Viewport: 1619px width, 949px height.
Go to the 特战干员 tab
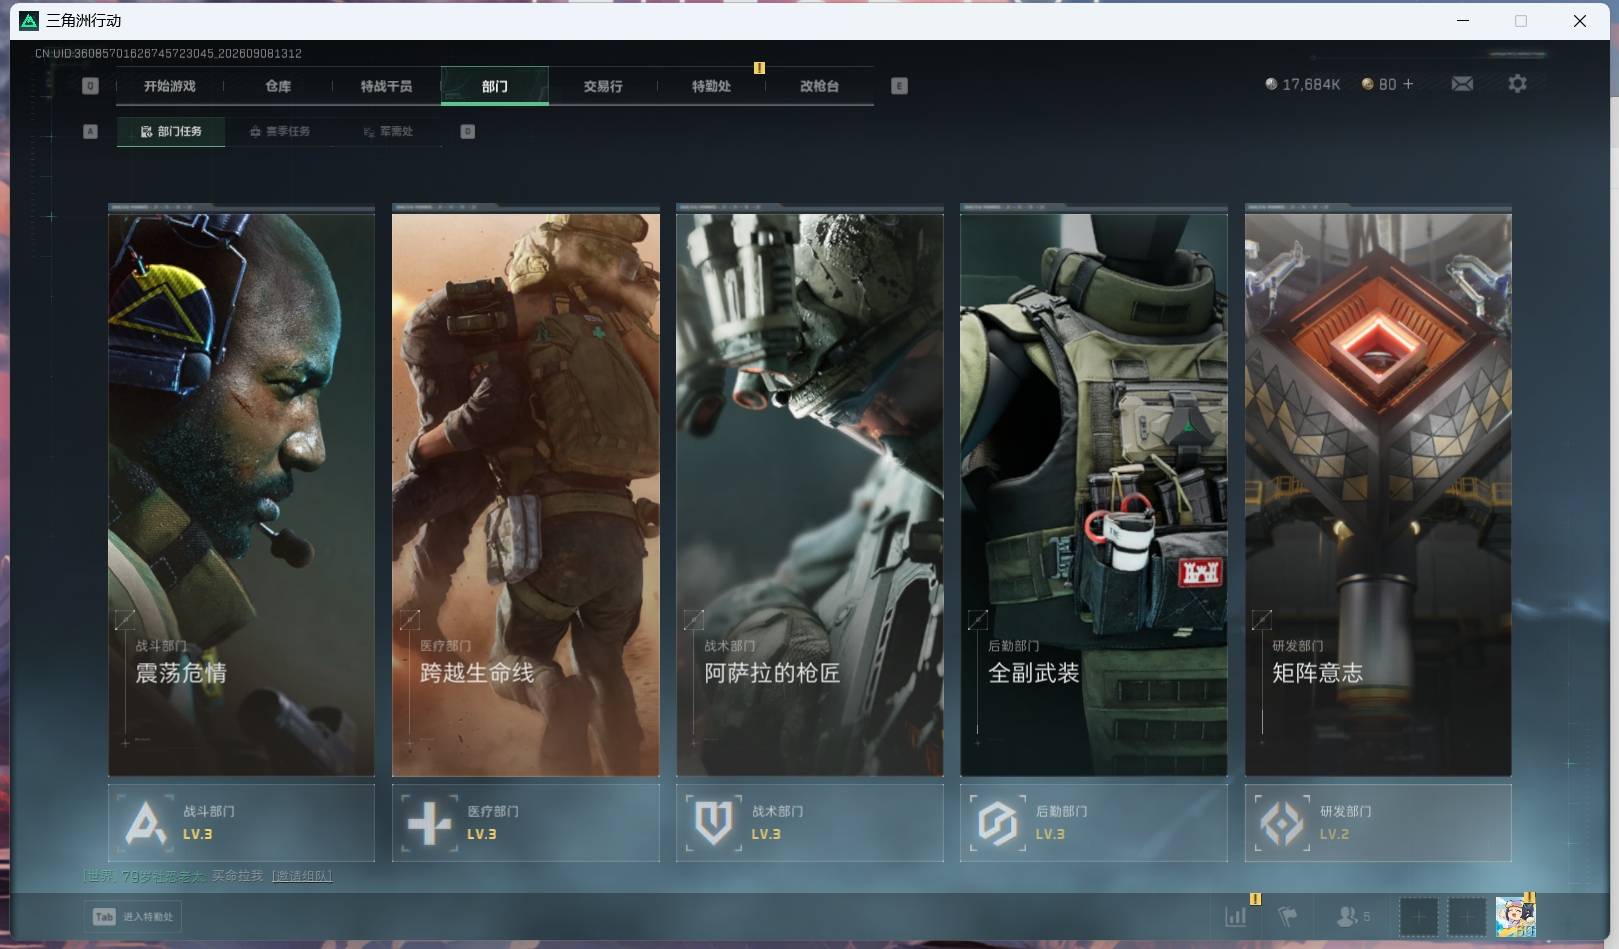pyautogui.click(x=386, y=86)
